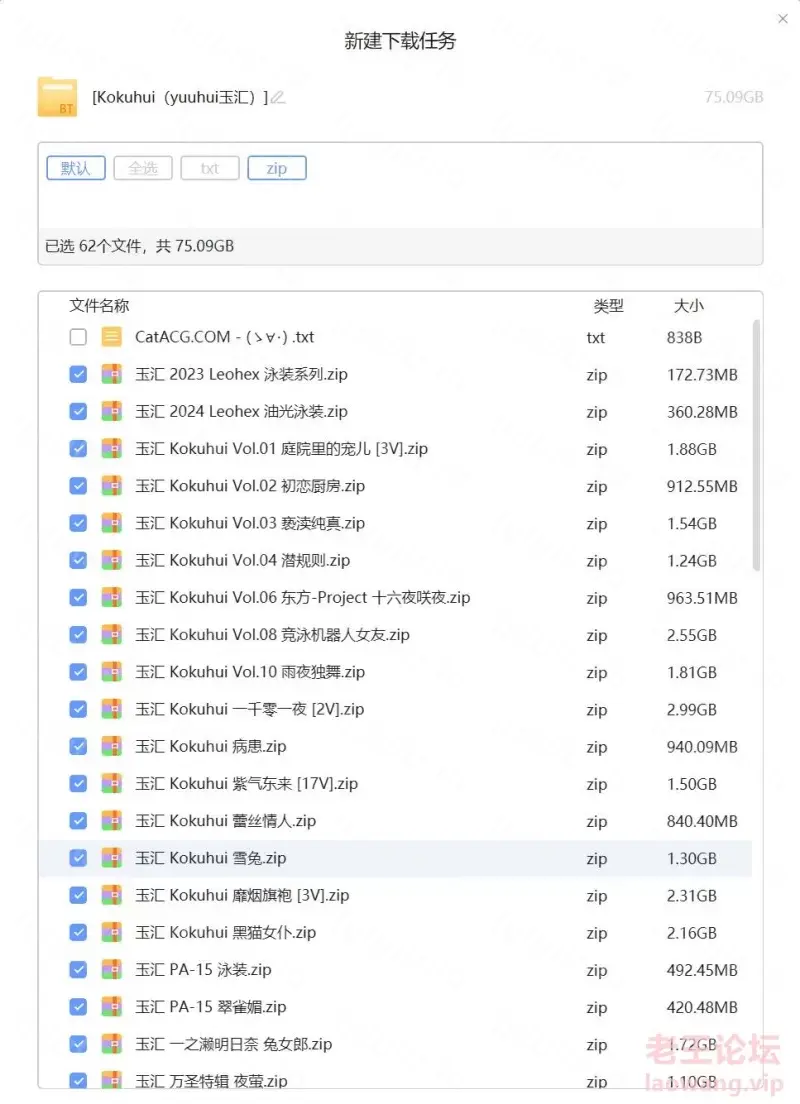
Task: Select file name 玉汇 Kokuhui 雪兔.zip
Action: click(x=211, y=858)
